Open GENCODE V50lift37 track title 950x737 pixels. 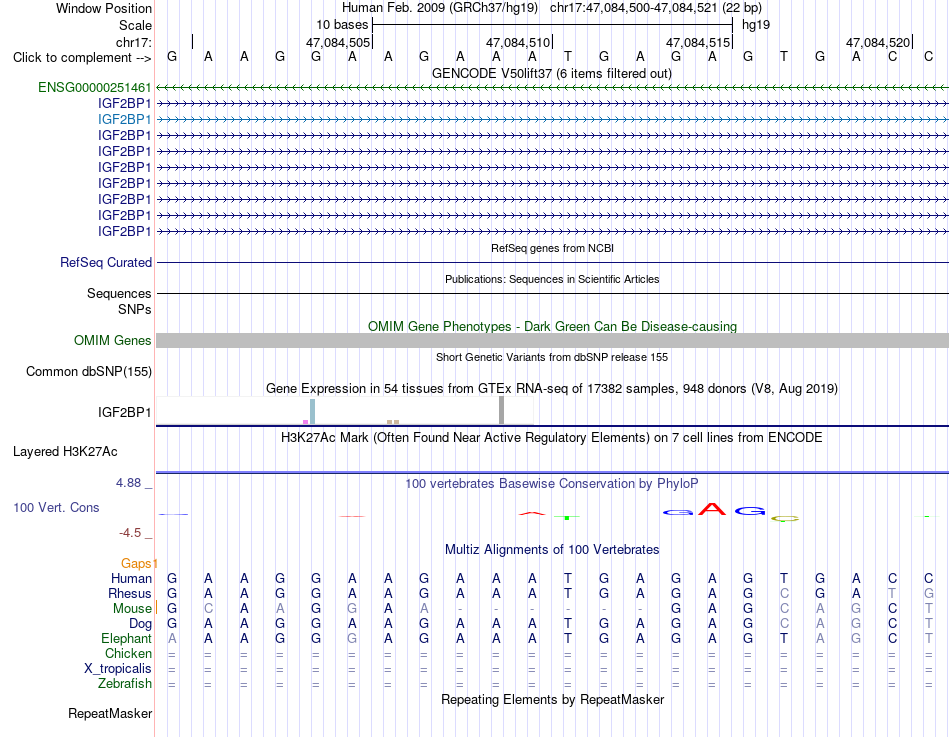tap(551, 73)
